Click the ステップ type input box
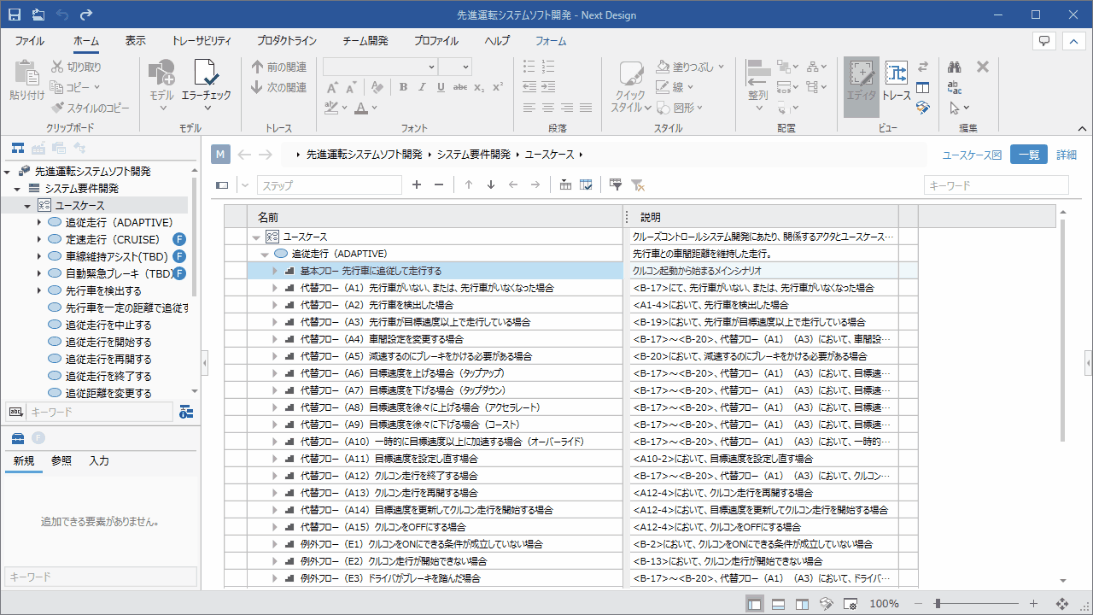Viewport: 1093px width, 615px height. 329,185
